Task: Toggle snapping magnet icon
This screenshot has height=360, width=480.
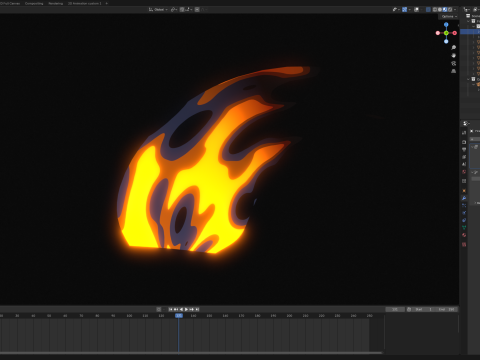Action: click(182, 10)
